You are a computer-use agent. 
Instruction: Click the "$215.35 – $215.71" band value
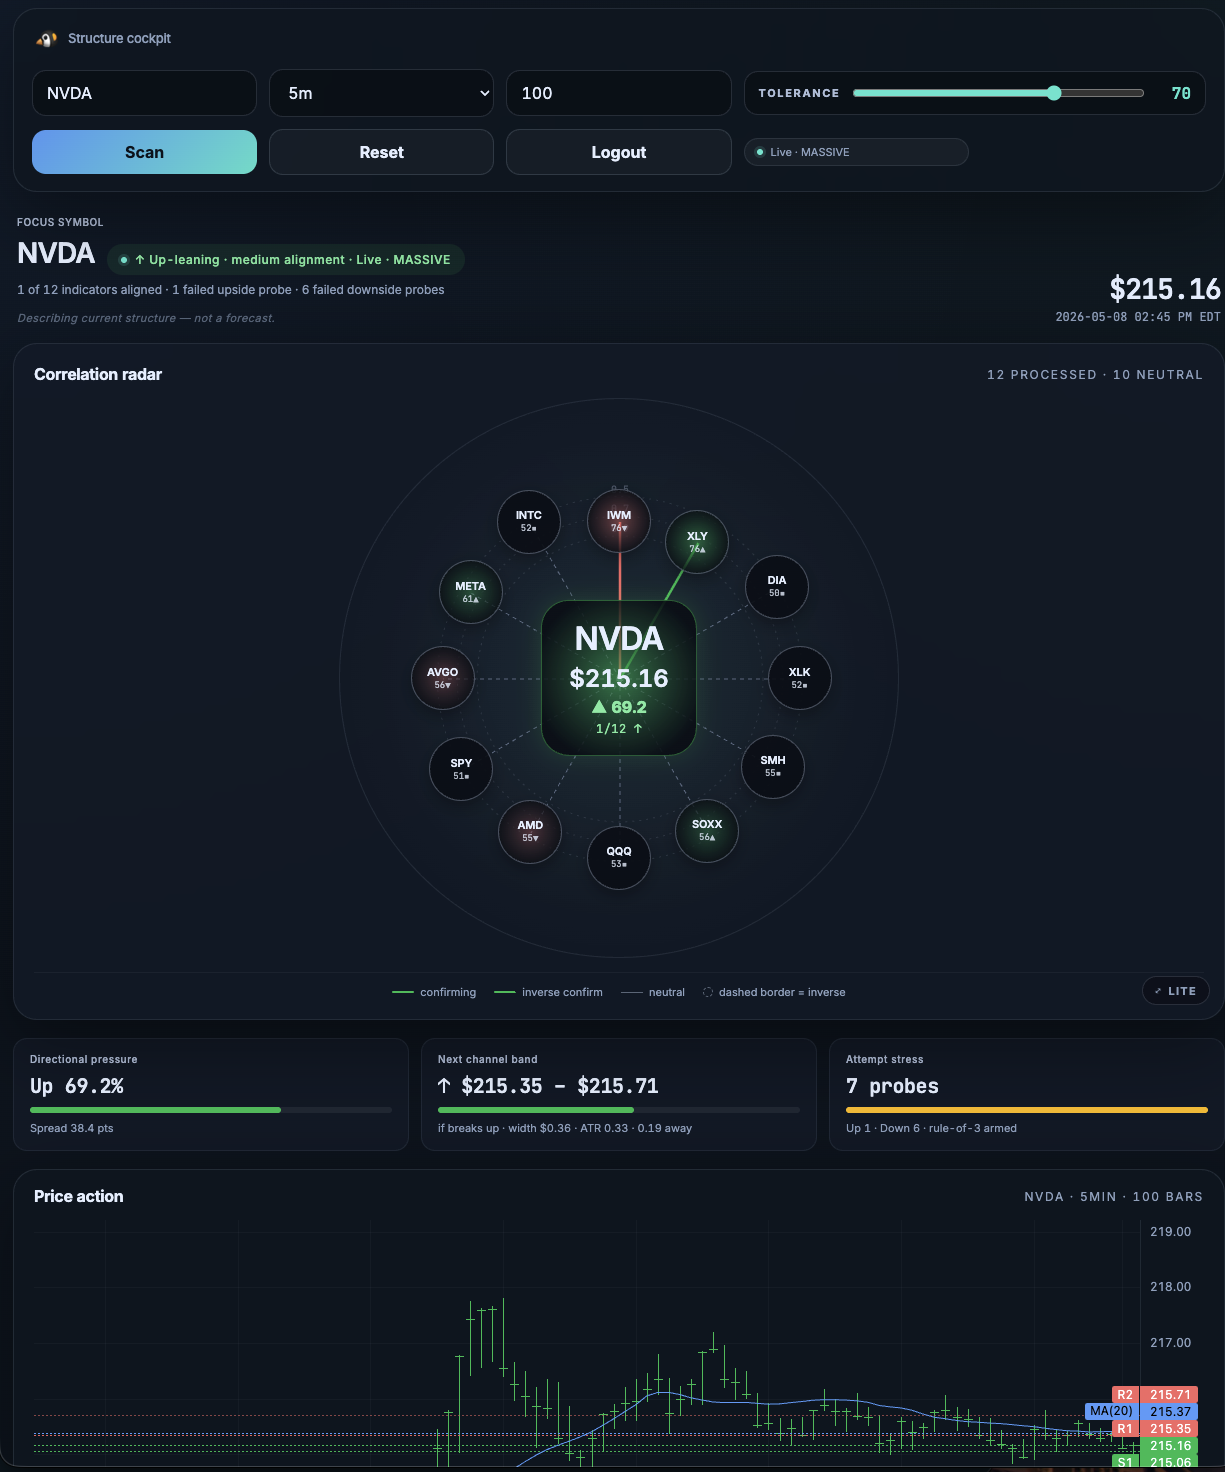[x=560, y=1086]
